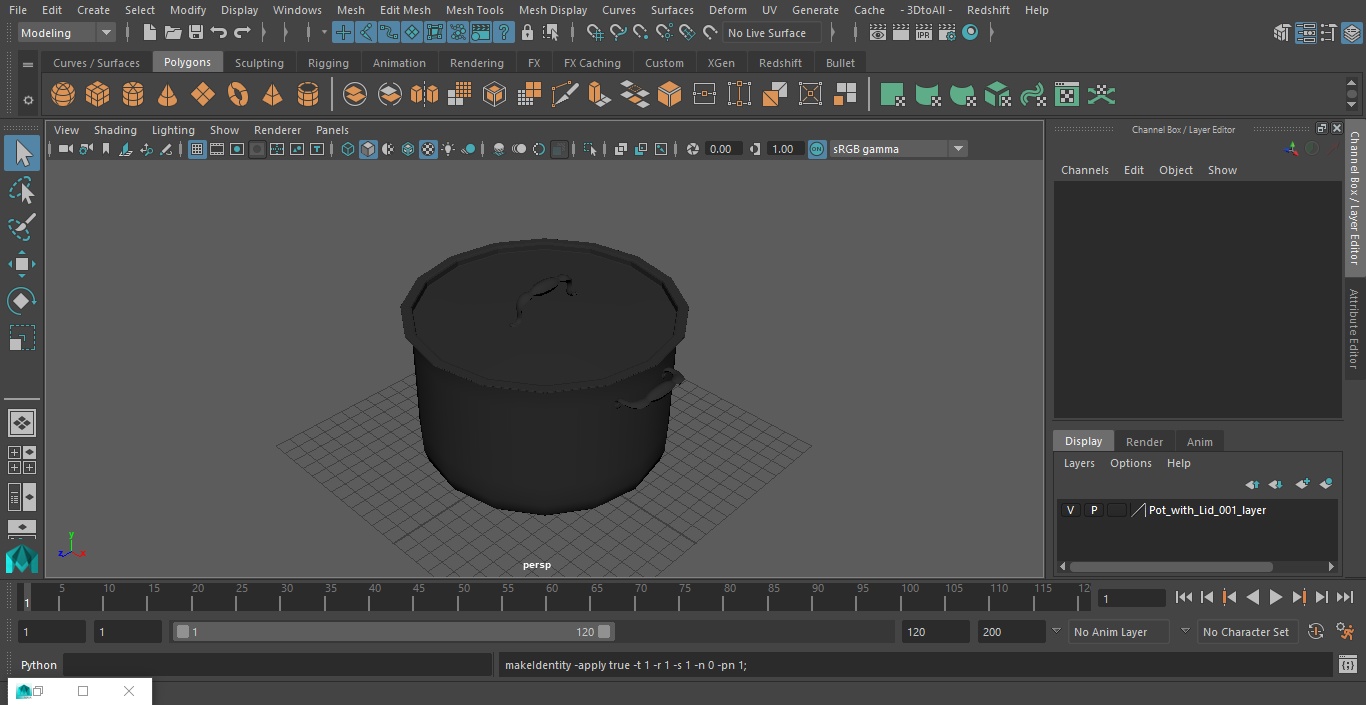1366x705 pixels.
Task: Click frame 60 on the time slider
Action: click(552, 597)
